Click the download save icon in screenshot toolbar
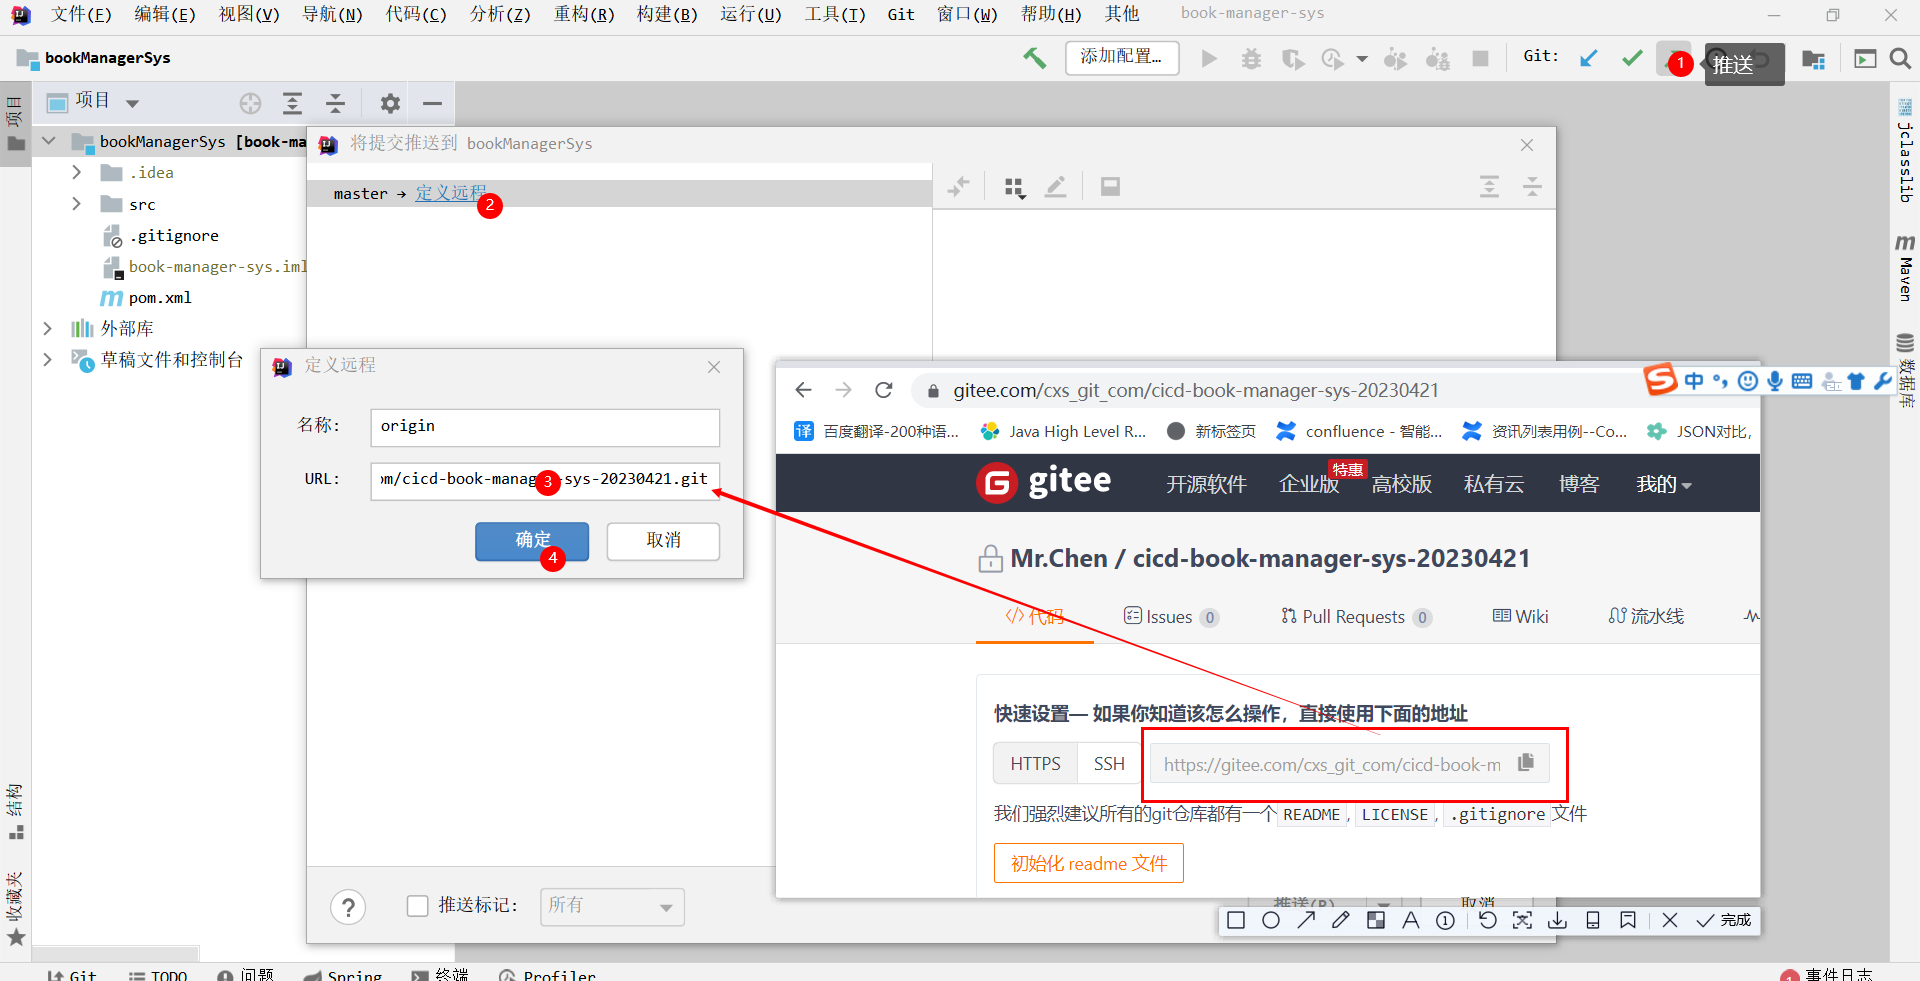1920x981 pixels. 1557,920
